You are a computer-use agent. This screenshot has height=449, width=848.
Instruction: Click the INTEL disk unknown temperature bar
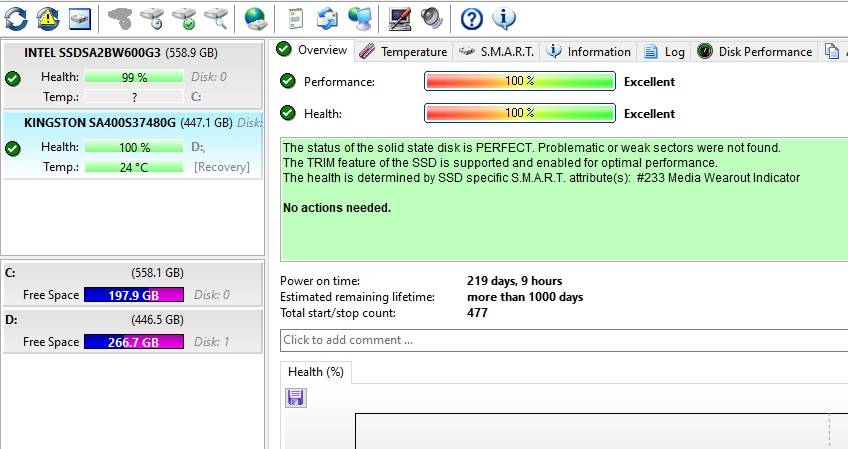point(134,97)
